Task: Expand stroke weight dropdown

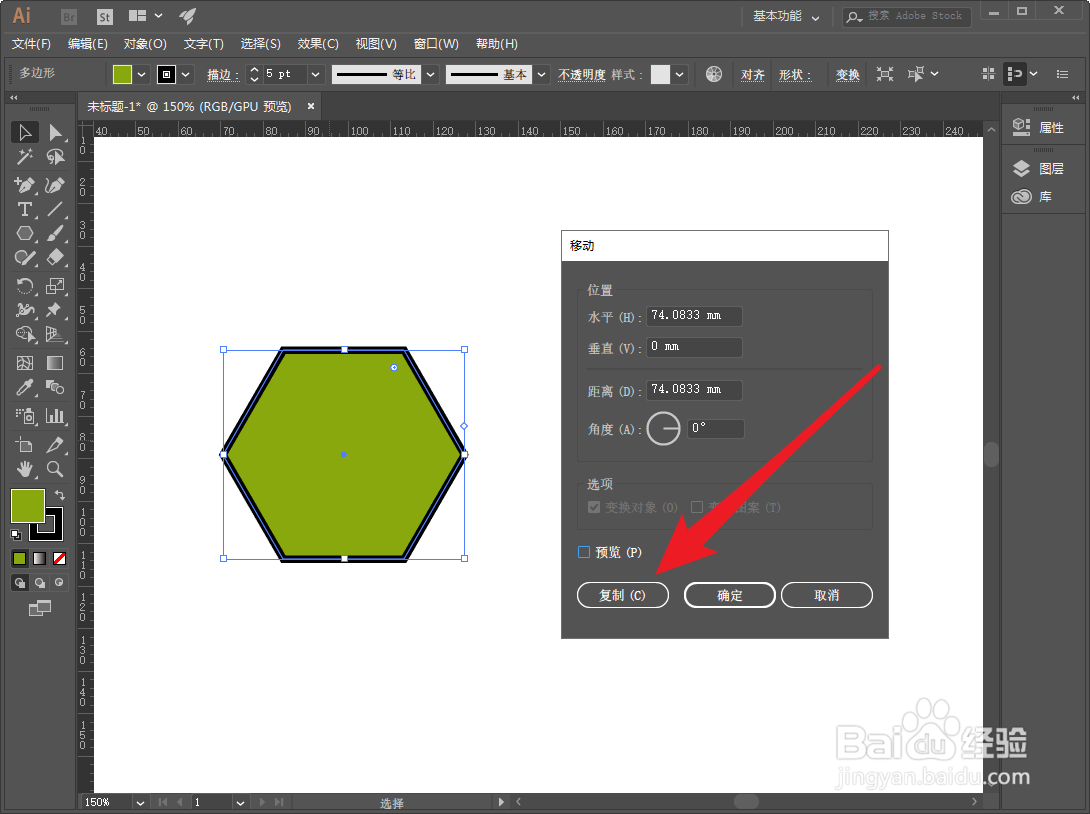Action: click(x=316, y=74)
